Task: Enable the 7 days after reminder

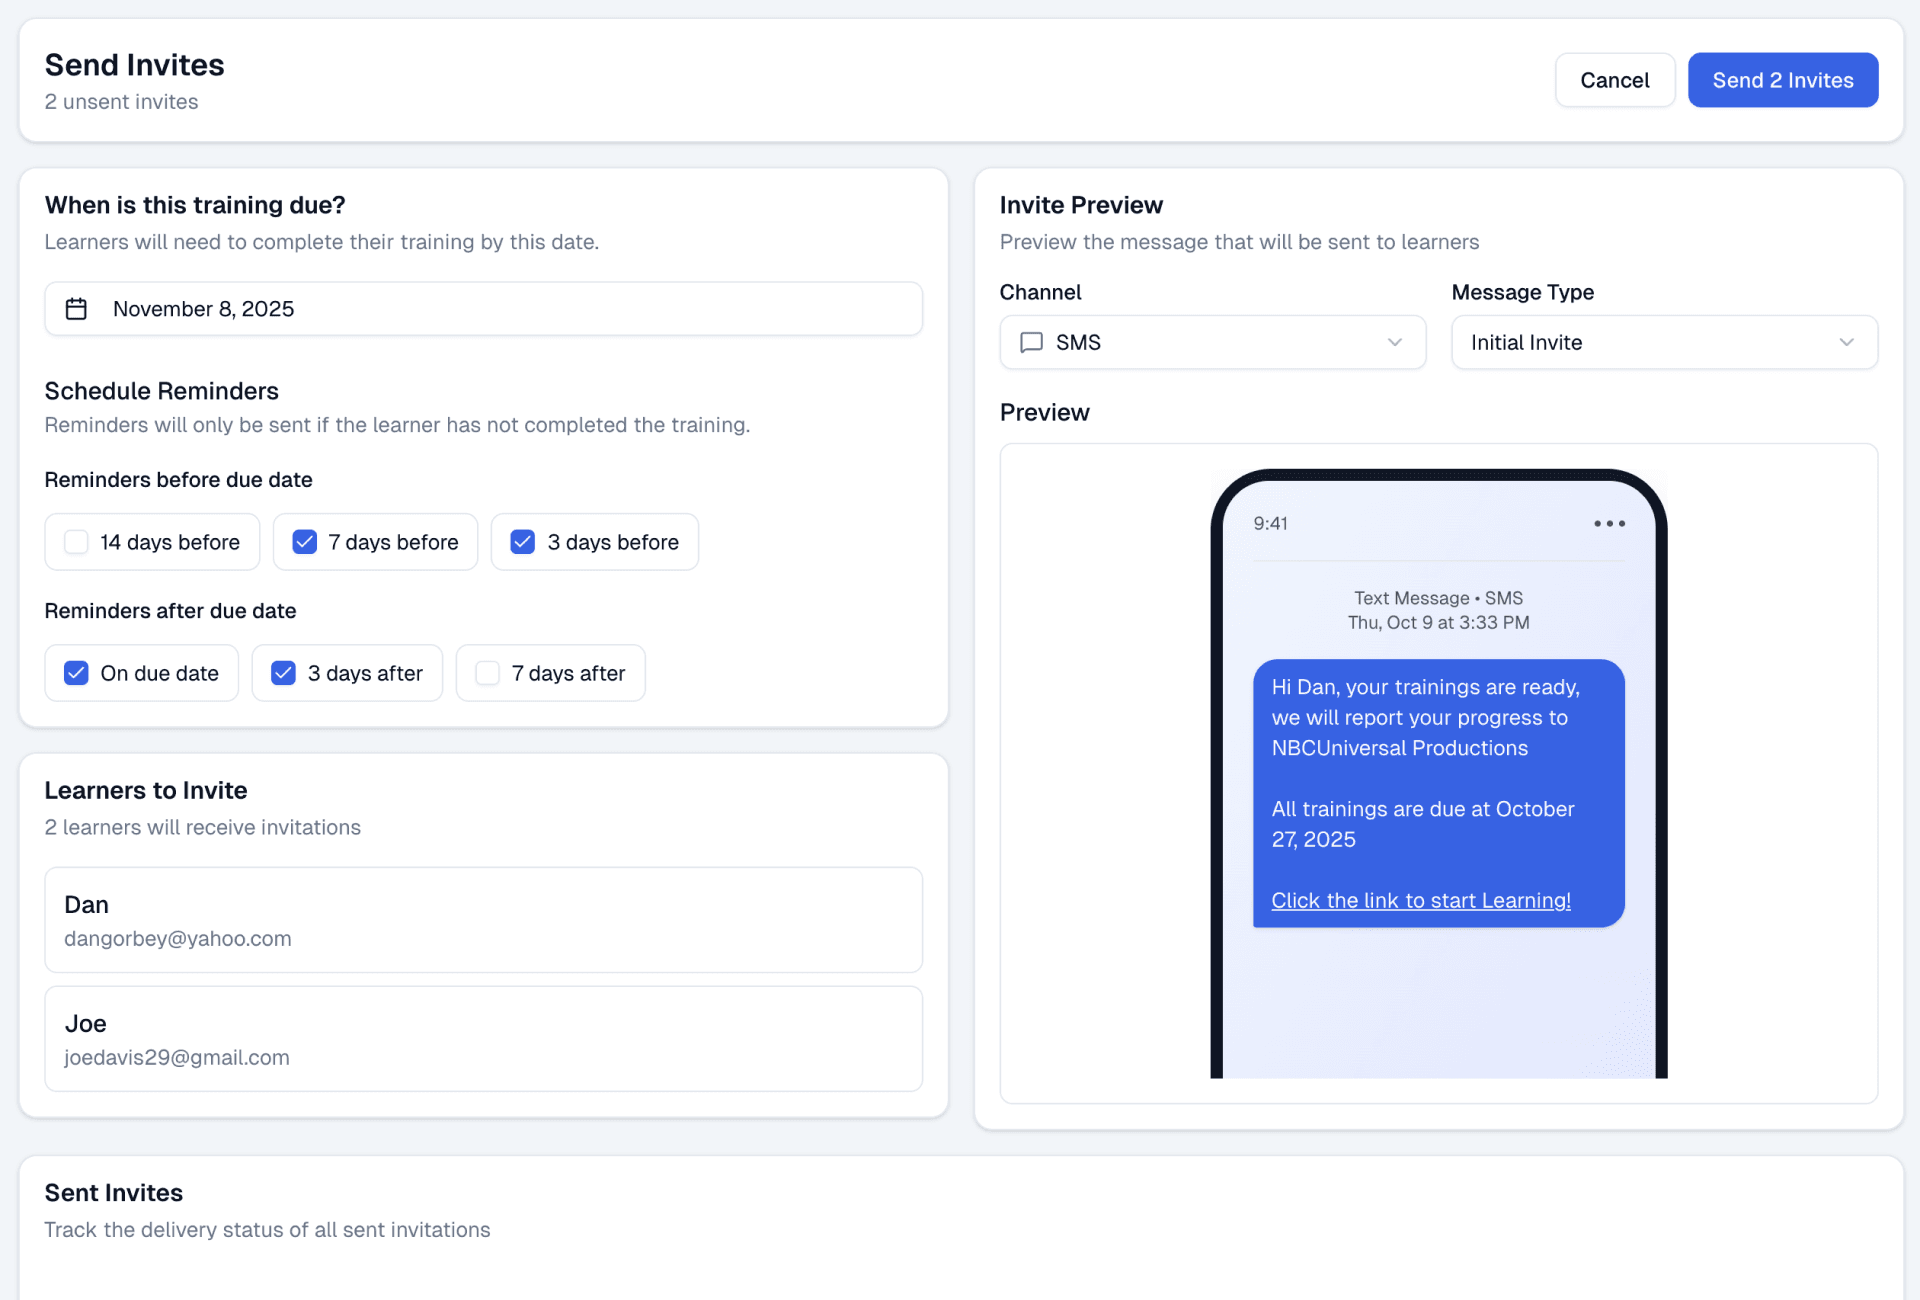Action: click(x=488, y=673)
